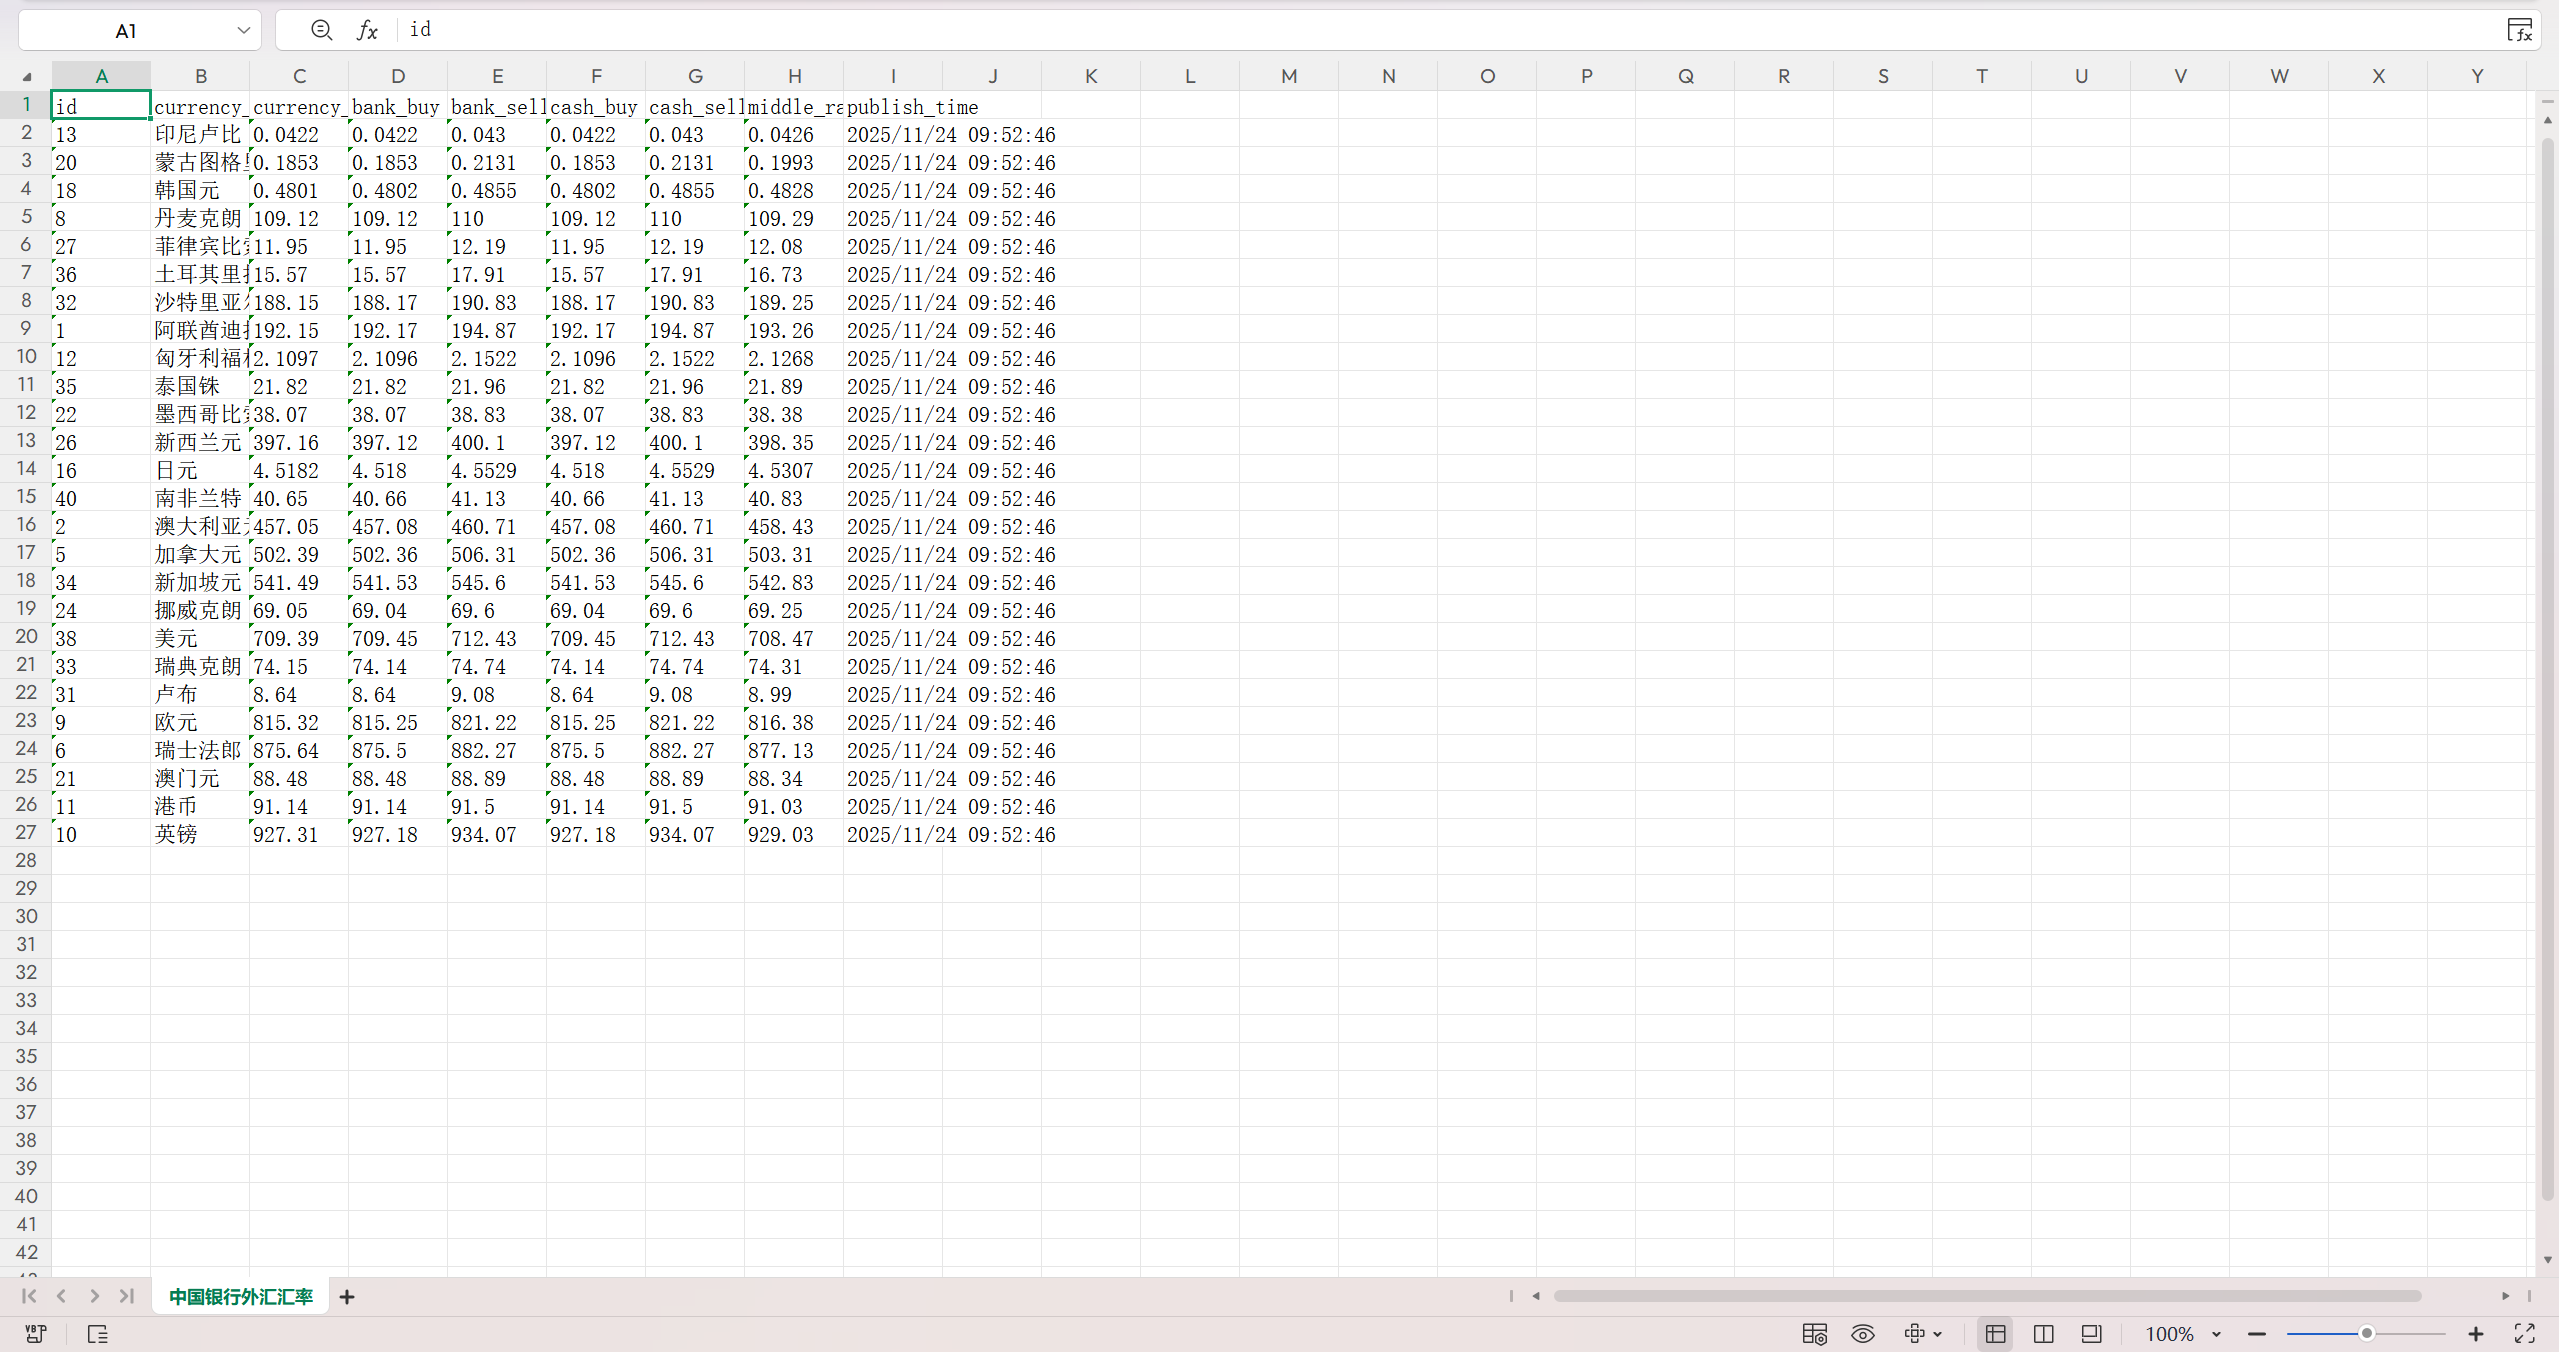
Task: Switch to split page layout view
Action: point(2044,1333)
